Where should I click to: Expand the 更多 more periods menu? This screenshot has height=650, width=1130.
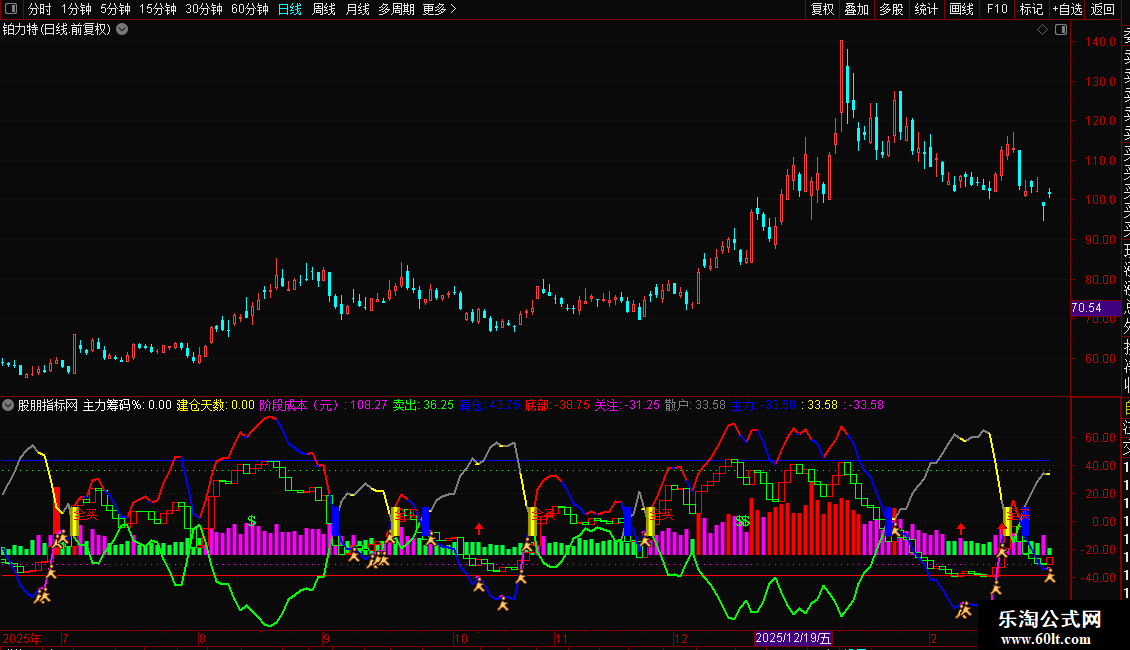440,9
